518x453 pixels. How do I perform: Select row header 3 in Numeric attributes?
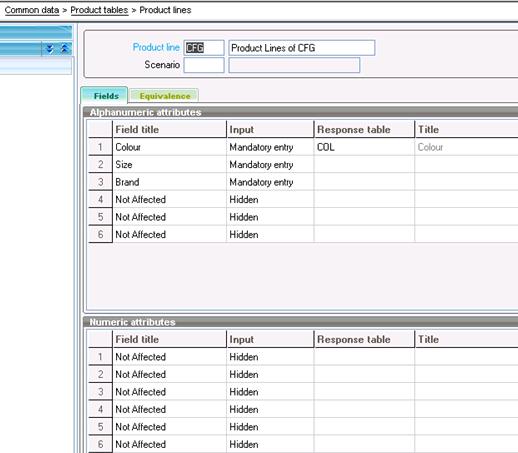pyautogui.click(x=100, y=392)
